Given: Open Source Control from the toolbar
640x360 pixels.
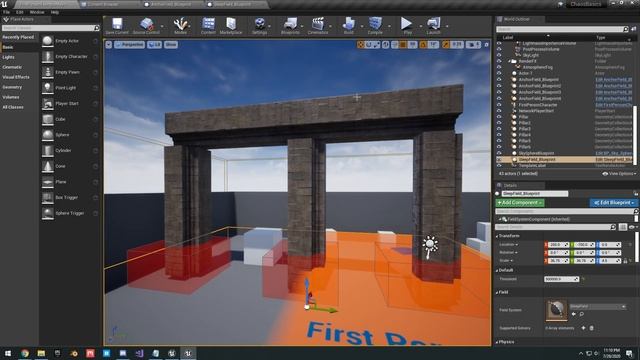Looking at the screenshot, I should tap(146, 24).
